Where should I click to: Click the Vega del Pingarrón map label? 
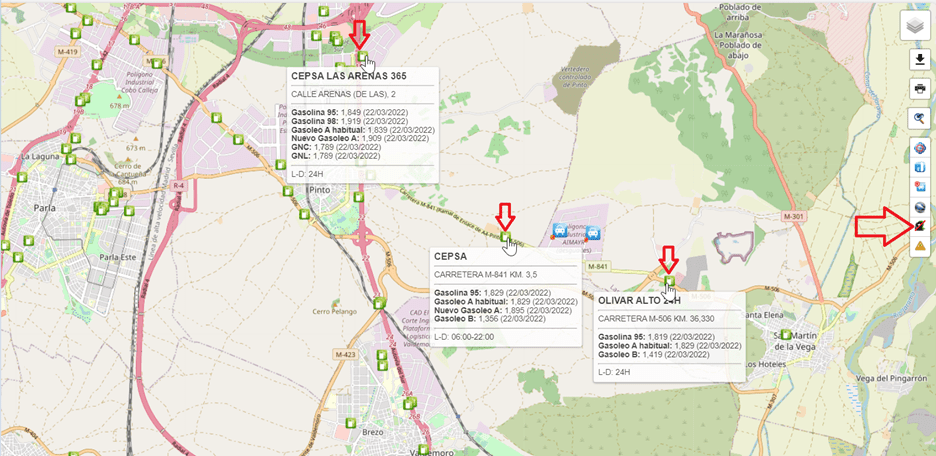pos(891,378)
